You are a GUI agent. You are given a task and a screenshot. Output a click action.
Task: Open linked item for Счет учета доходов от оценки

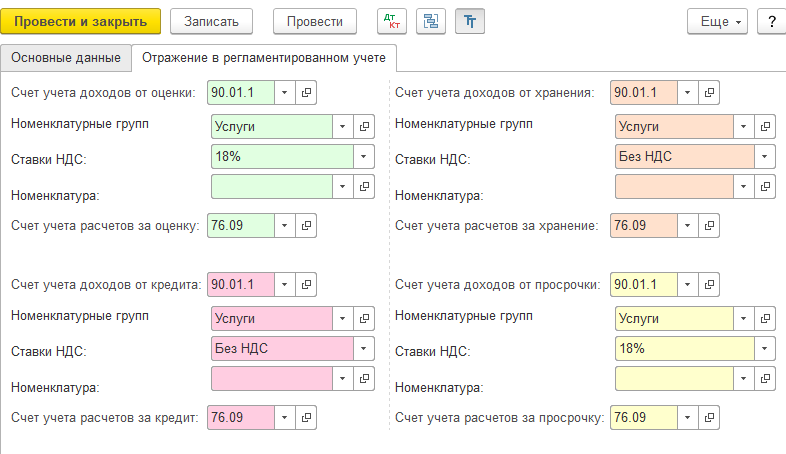[x=306, y=93]
